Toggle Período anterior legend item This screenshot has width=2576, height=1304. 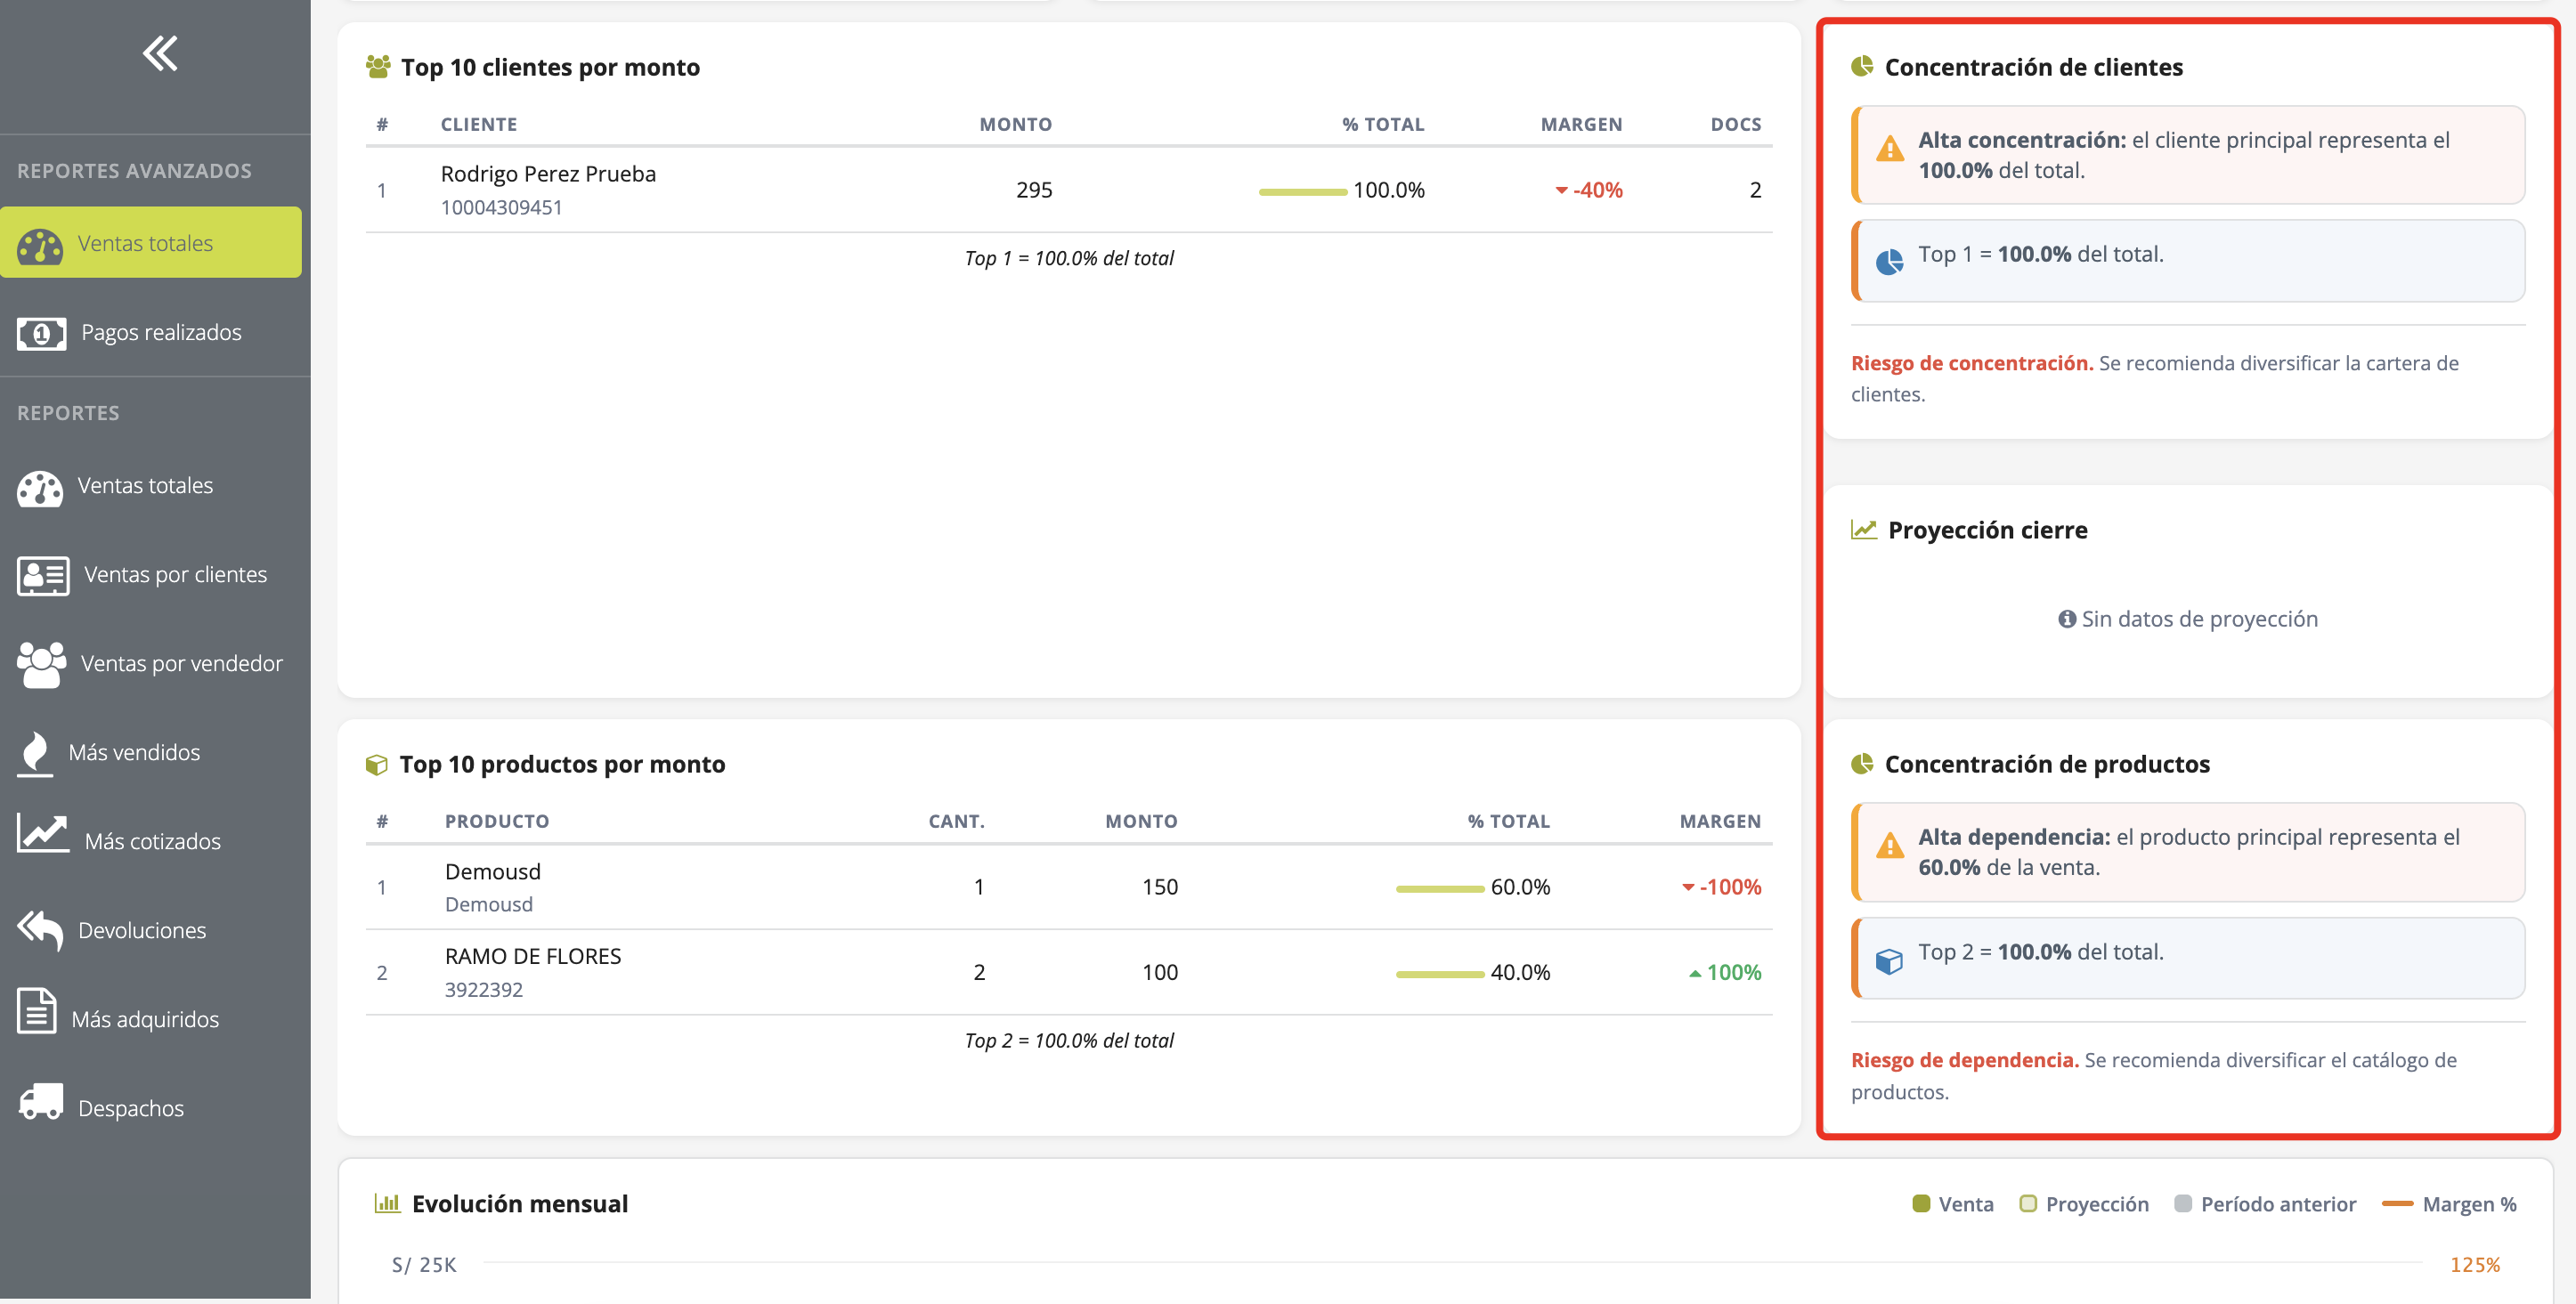tap(2265, 1204)
